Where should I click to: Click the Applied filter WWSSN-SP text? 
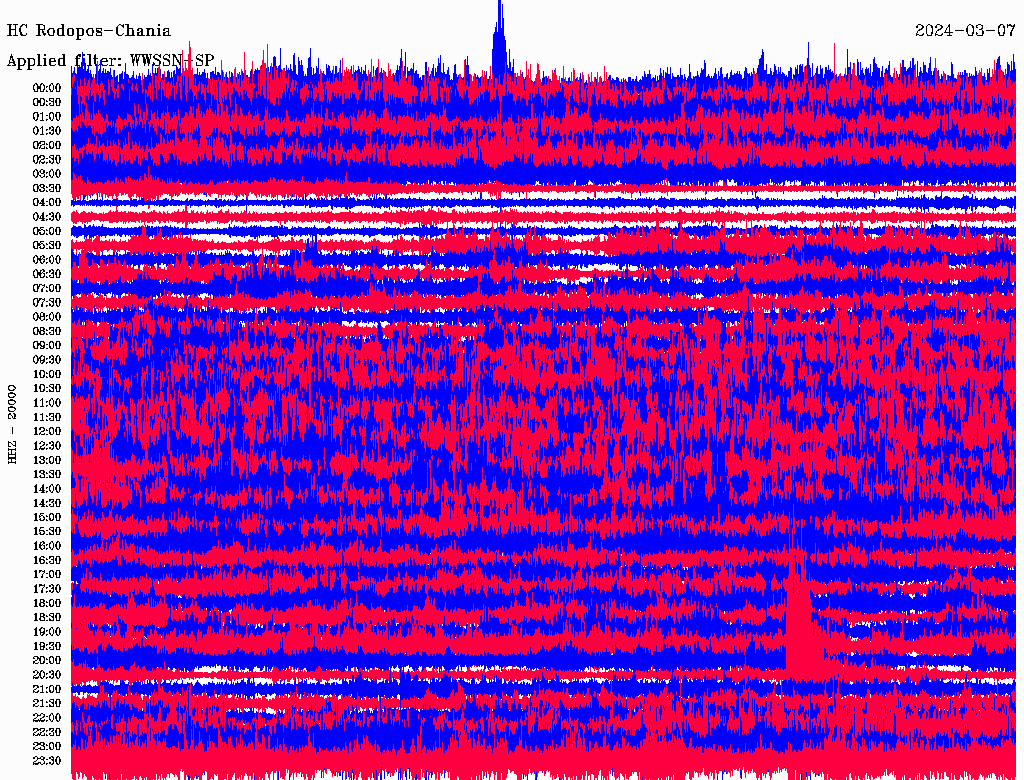pyautogui.click(x=110, y=60)
